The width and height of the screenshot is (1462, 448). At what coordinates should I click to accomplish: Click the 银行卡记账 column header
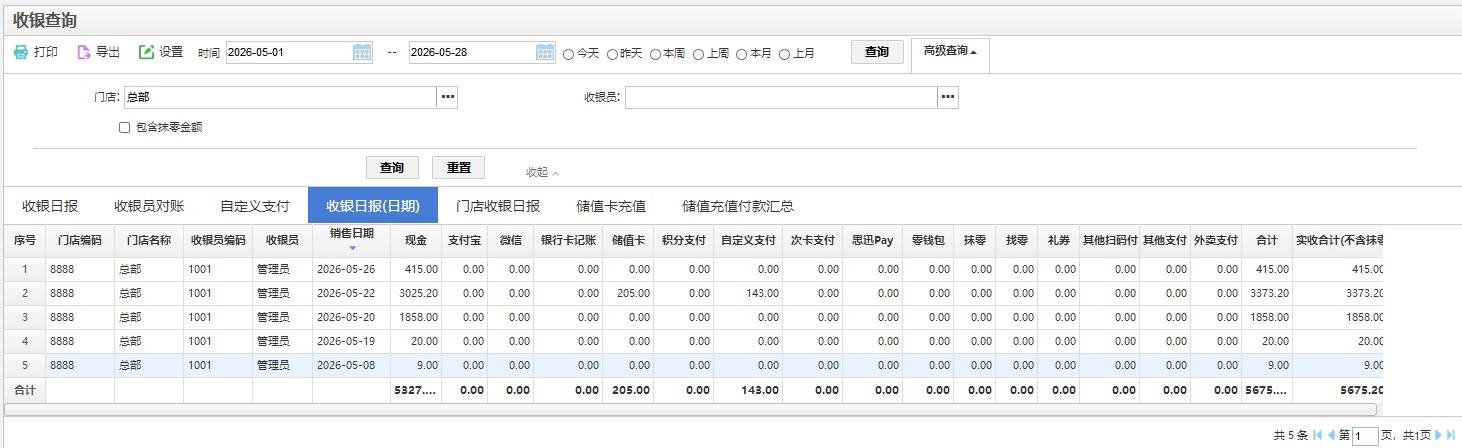[x=568, y=240]
